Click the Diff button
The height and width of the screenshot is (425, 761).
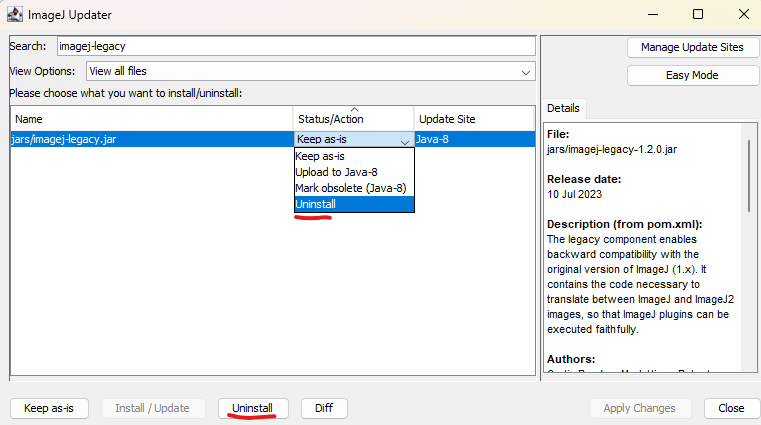click(x=324, y=408)
